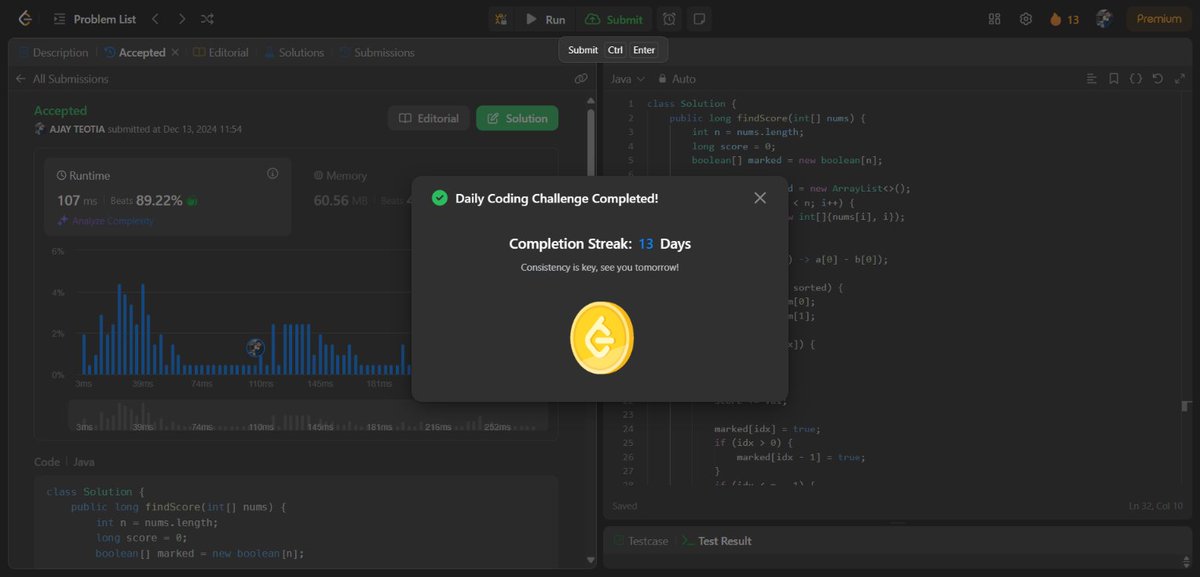
Task: Click the Editorial button in submission panel
Action: [429, 118]
